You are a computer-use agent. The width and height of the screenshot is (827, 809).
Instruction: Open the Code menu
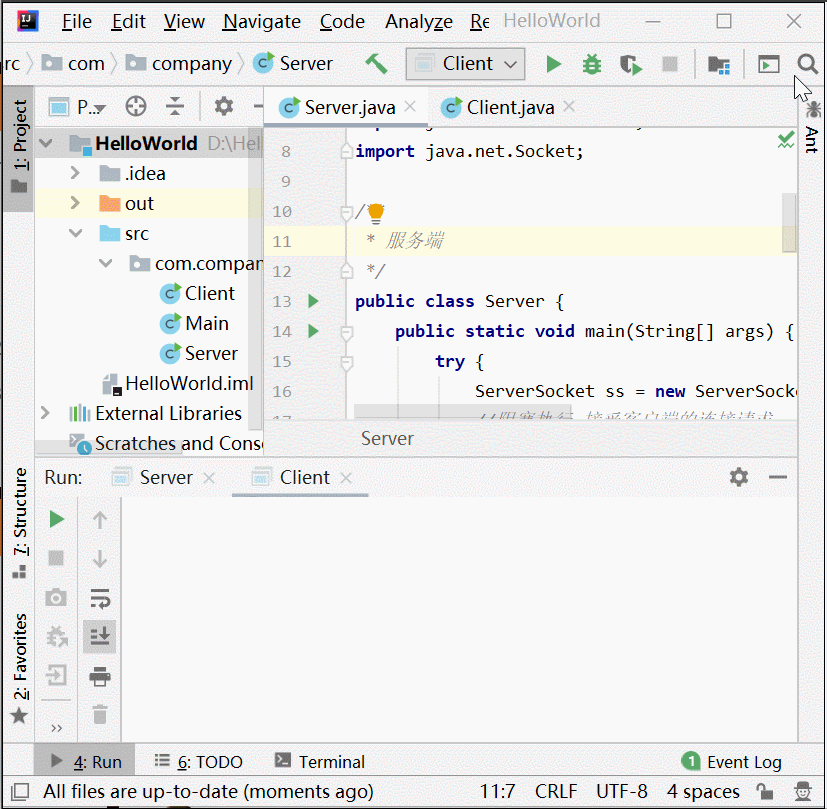pyautogui.click(x=342, y=22)
